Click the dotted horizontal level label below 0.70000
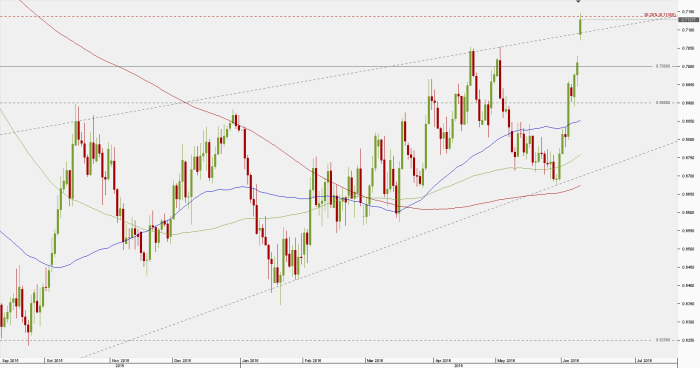This screenshot has width=700, height=368. 663,103
